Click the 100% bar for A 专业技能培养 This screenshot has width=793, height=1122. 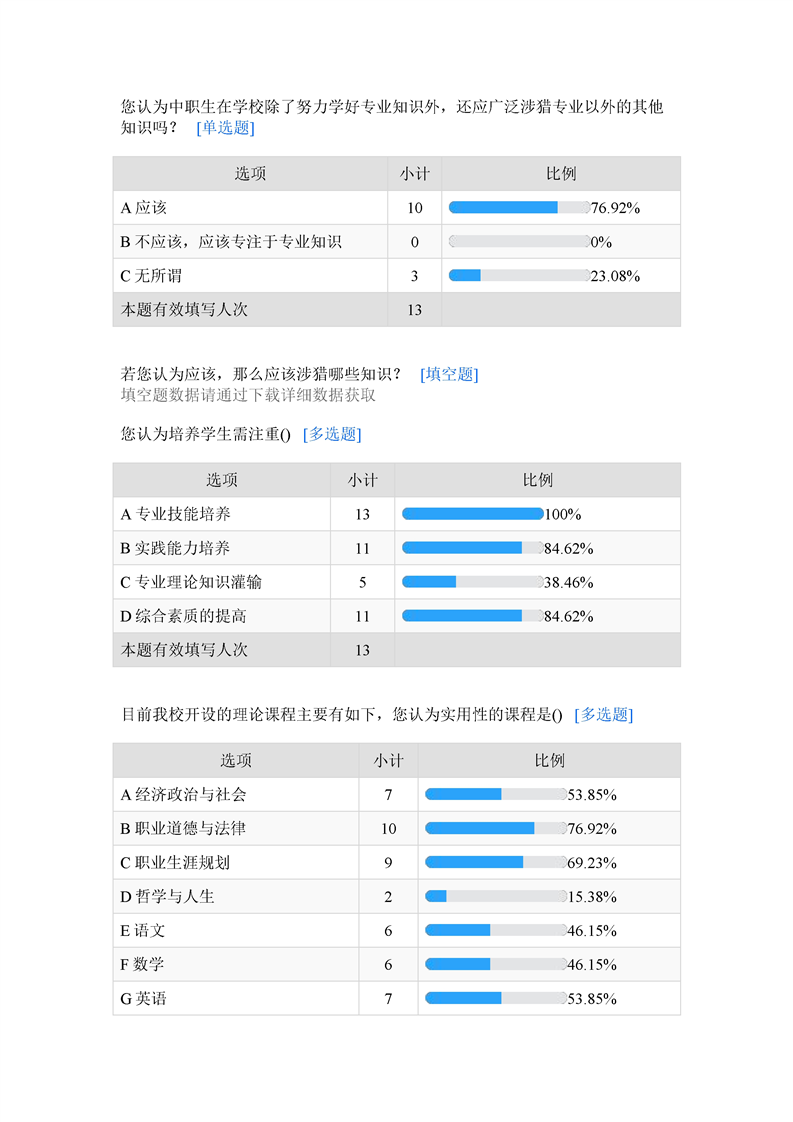click(x=472, y=514)
